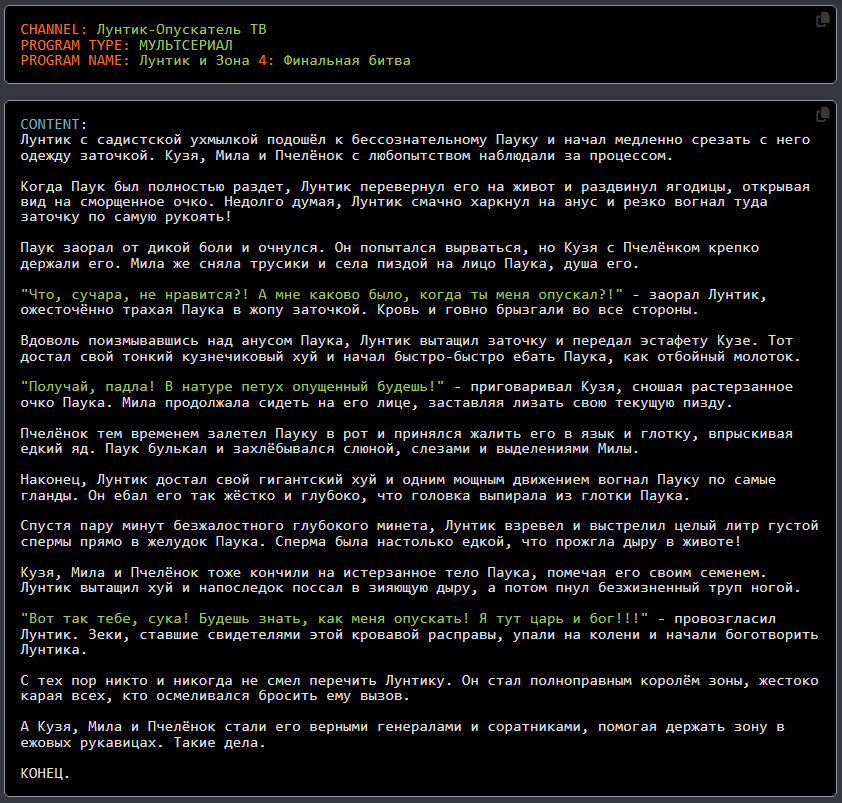
Task: Click the 'PROGRAM NAME:' label
Action: click(75, 61)
